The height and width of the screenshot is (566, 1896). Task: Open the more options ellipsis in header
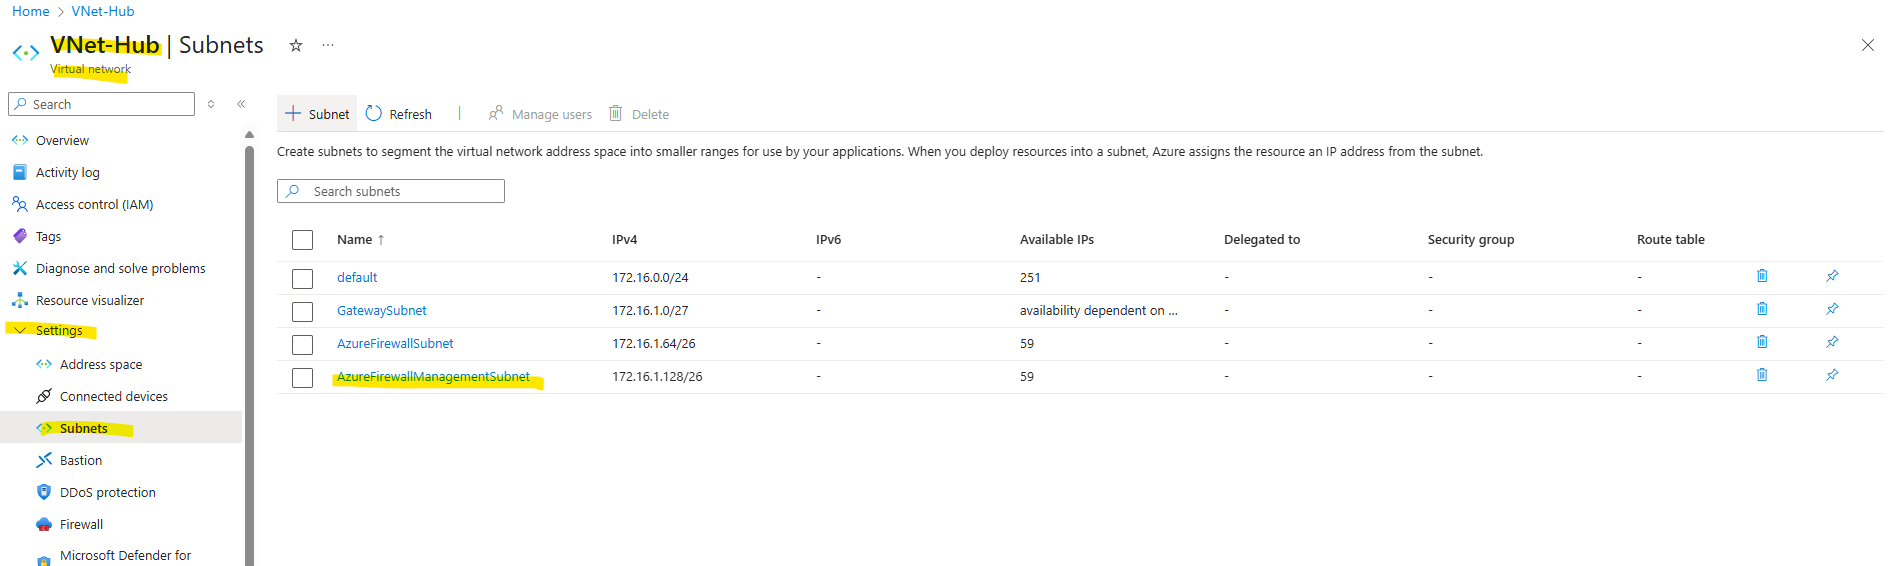[x=328, y=45]
